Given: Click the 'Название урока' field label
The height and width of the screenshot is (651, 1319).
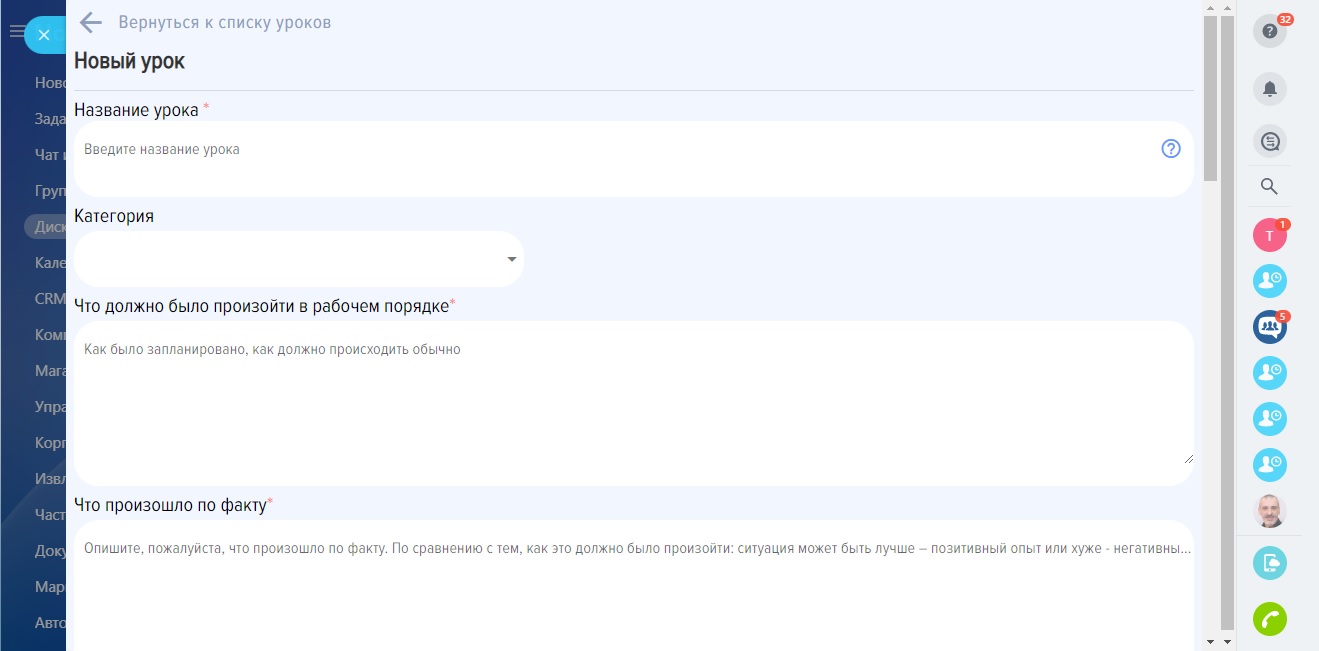Looking at the screenshot, I should pyautogui.click(x=136, y=110).
